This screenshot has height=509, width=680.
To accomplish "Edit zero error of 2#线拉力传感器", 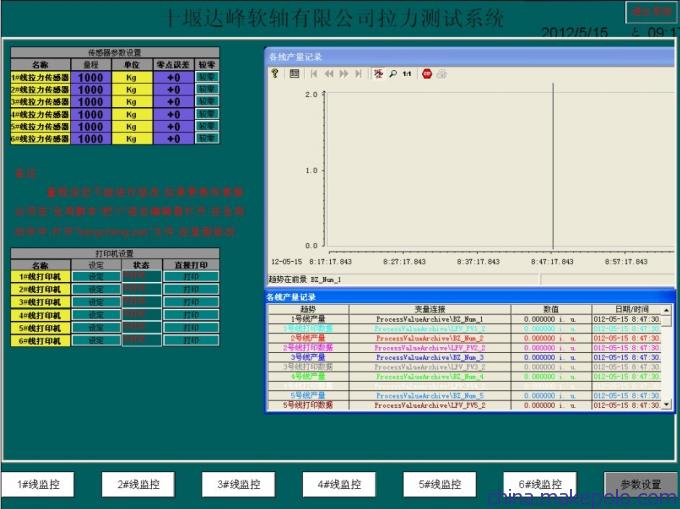I will (173, 89).
